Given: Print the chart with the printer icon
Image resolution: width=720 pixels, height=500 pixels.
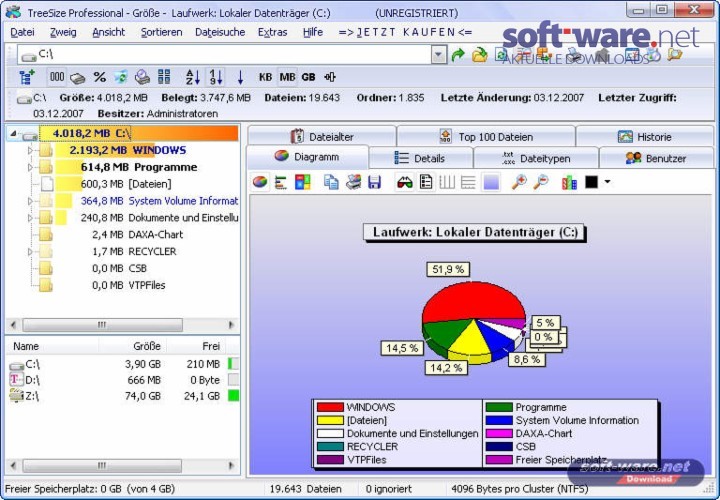Looking at the screenshot, I should coord(353,182).
